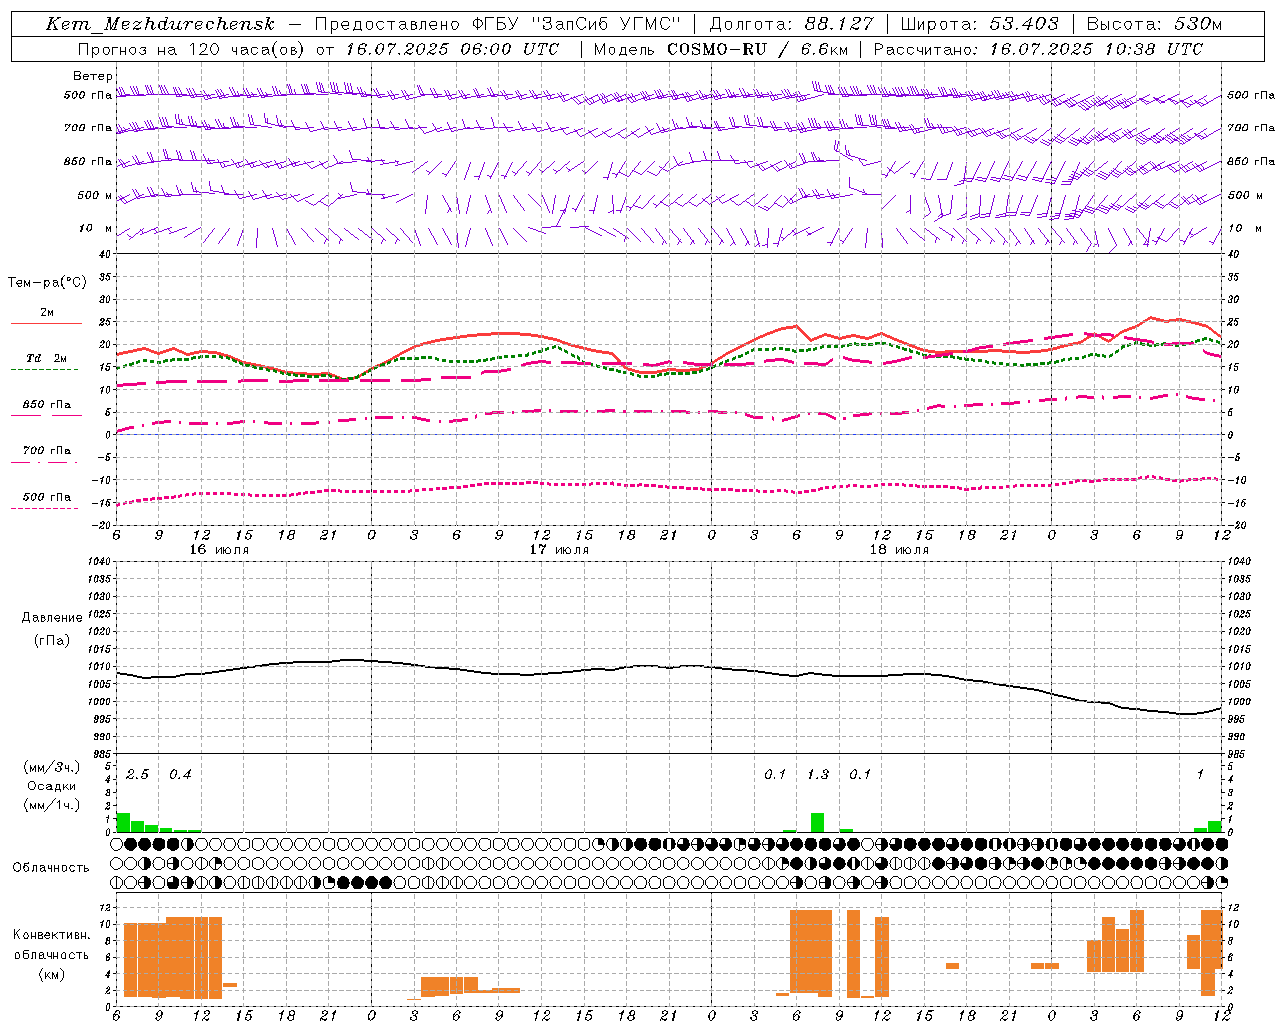Click the 2.5 precipitation total value
1280x1024 pixels.
point(137,774)
